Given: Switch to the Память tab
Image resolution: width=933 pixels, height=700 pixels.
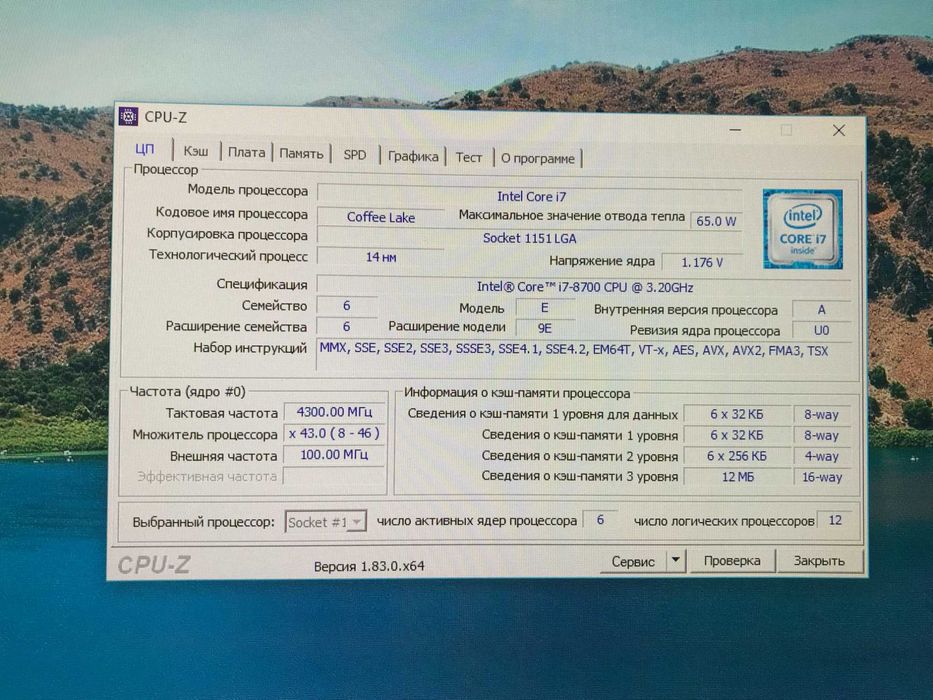Looking at the screenshot, I should pyautogui.click(x=301, y=154).
